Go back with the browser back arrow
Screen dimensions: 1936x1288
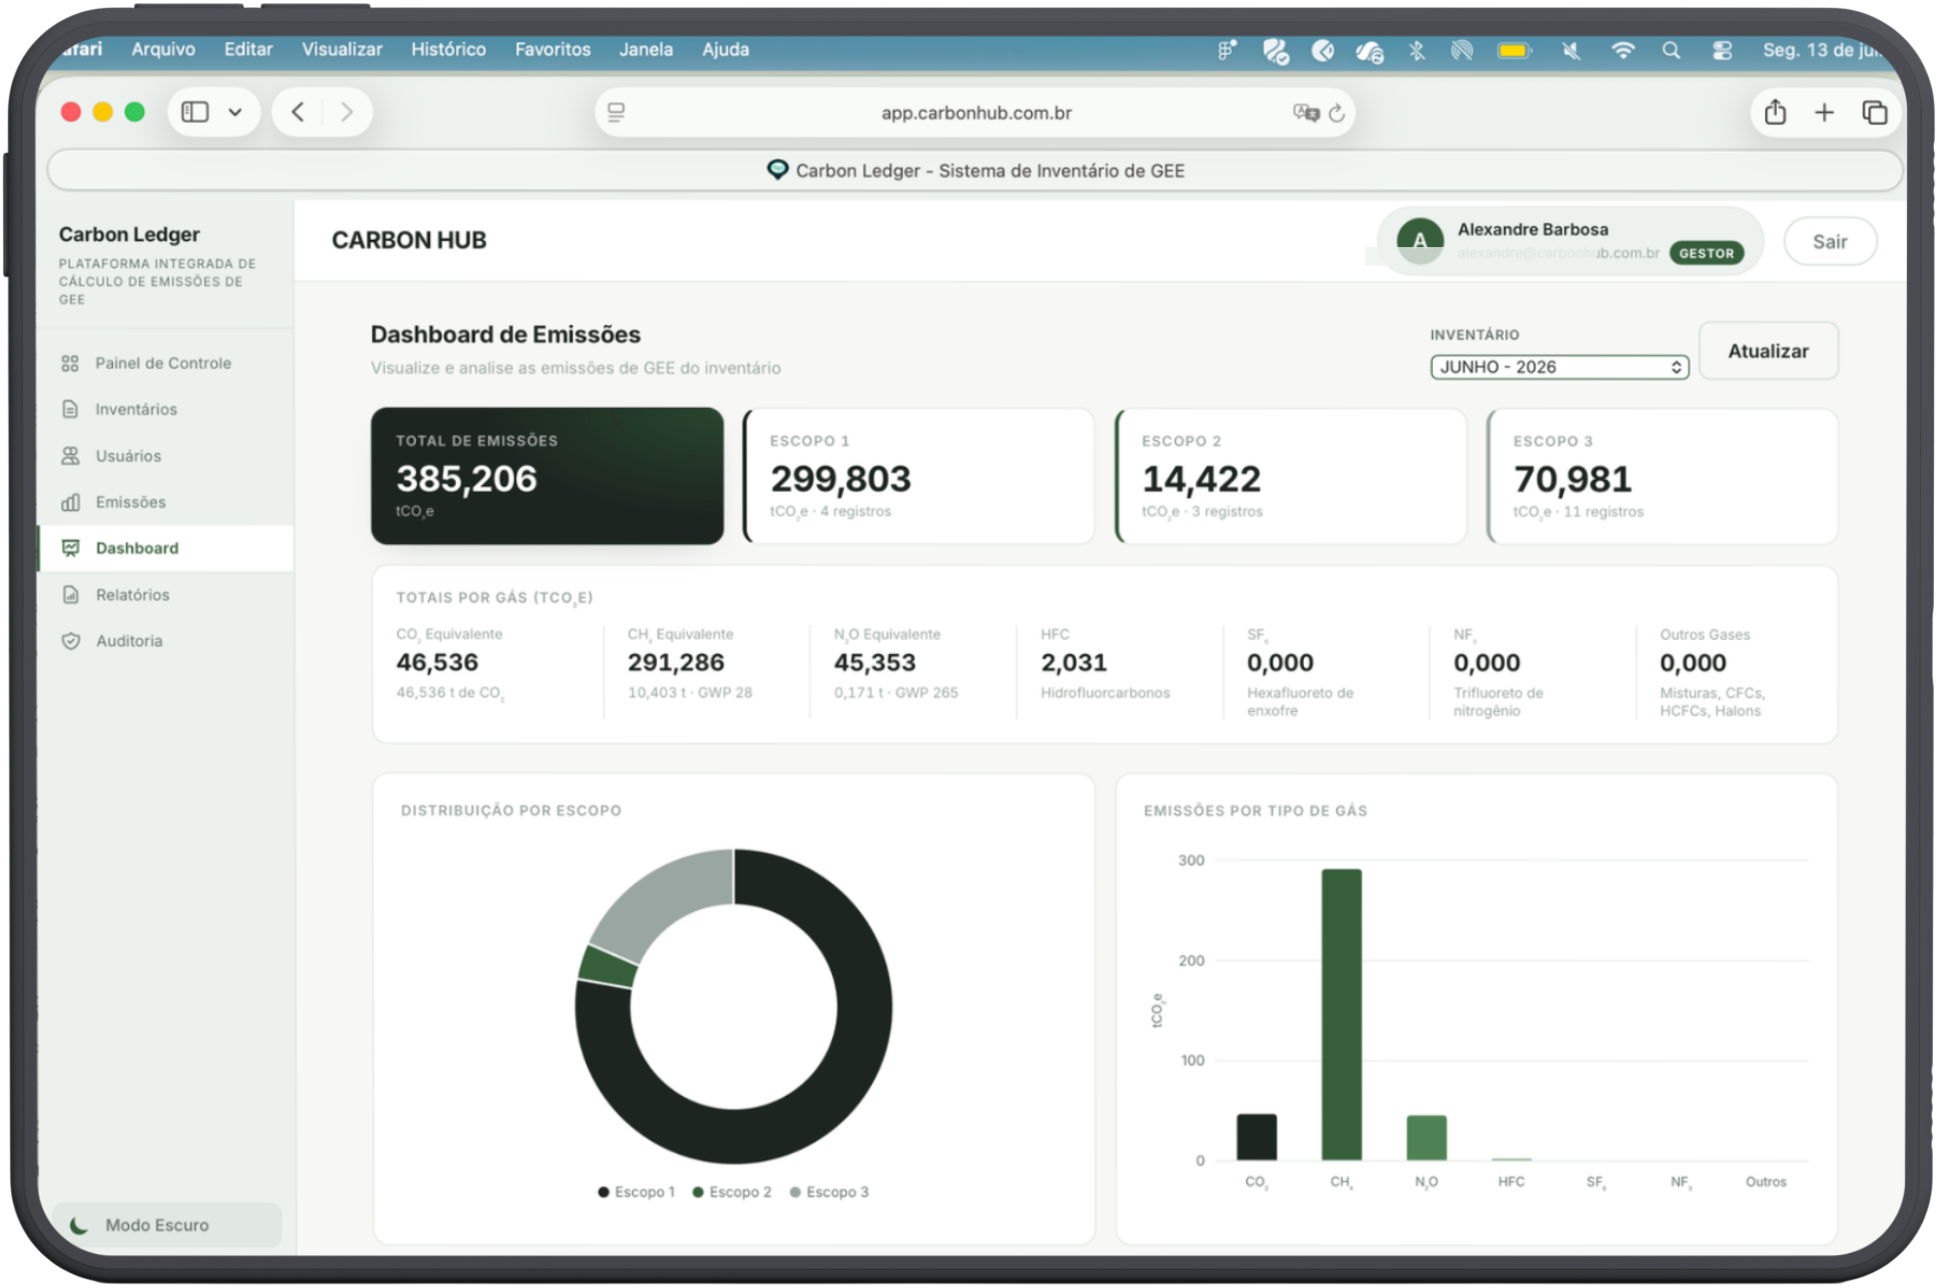pos(298,112)
